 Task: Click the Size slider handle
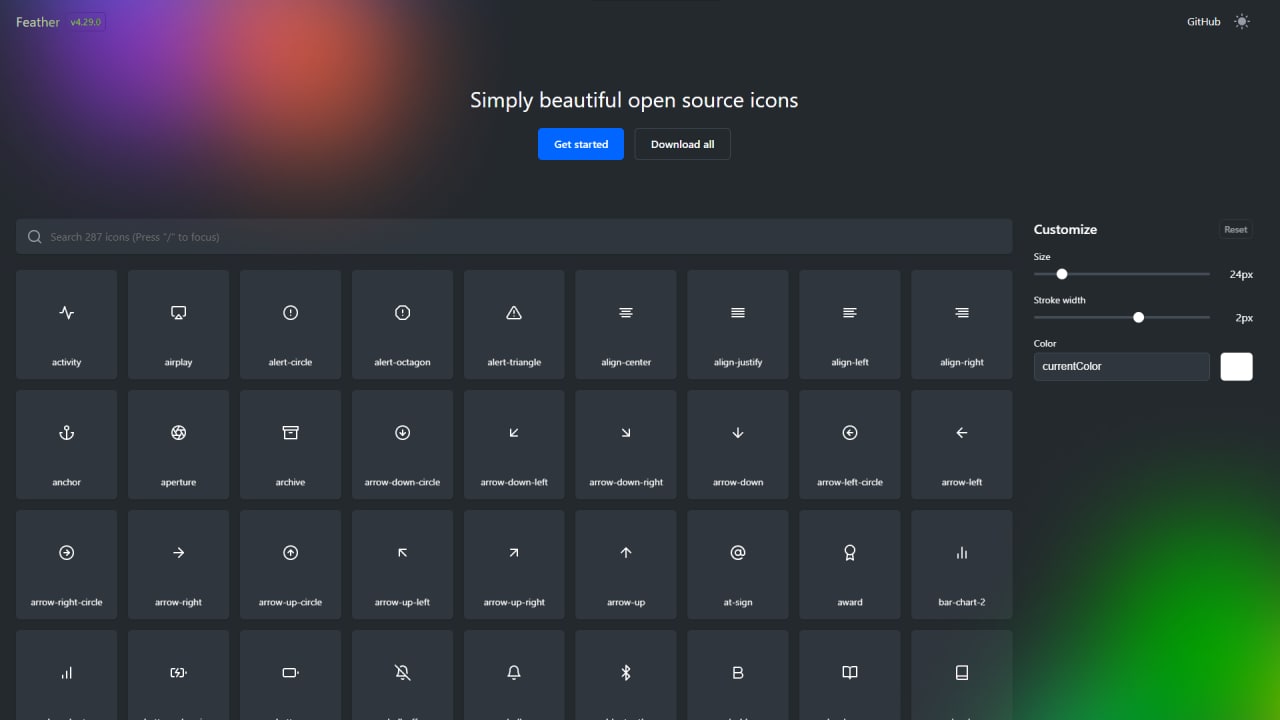point(1062,274)
